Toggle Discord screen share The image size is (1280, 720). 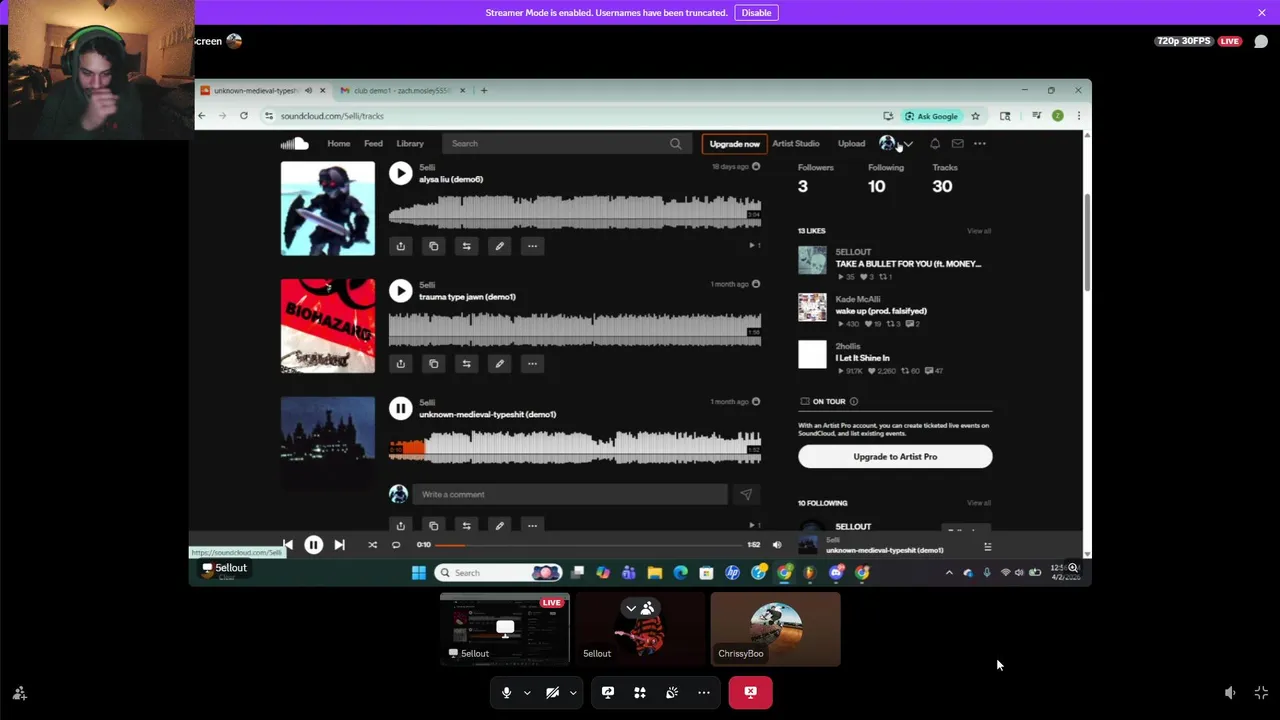click(x=608, y=692)
